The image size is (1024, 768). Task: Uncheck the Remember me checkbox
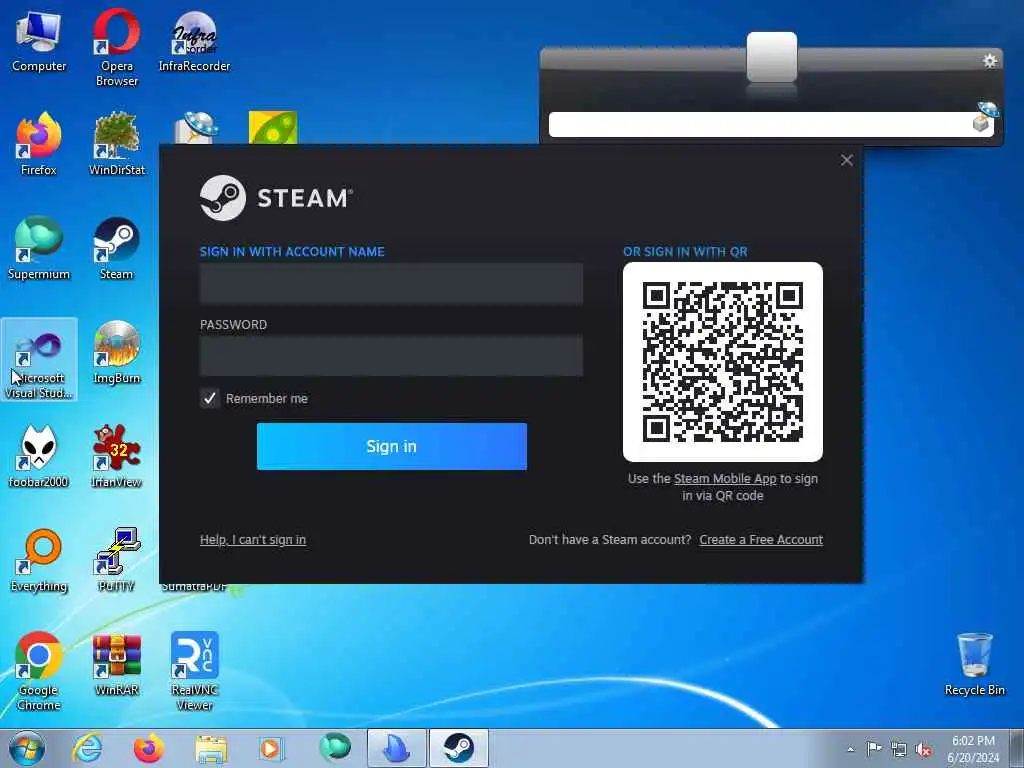point(210,398)
